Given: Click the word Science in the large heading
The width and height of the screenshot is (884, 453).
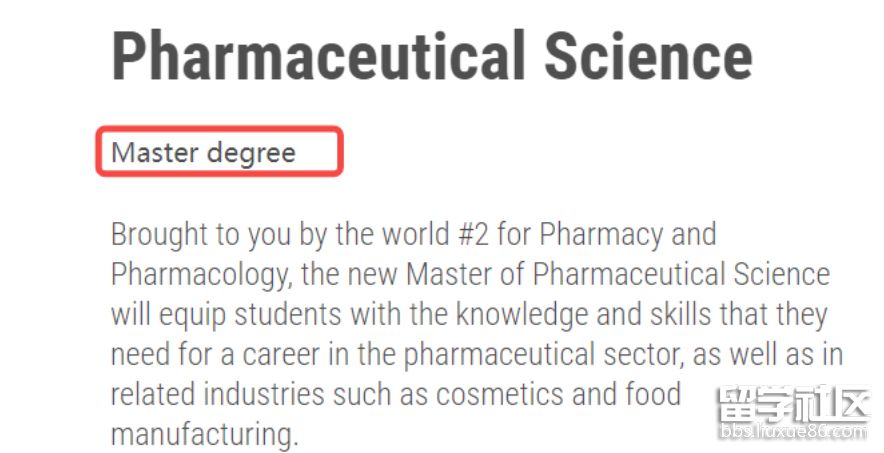Looking at the screenshot, I should 648,56.
